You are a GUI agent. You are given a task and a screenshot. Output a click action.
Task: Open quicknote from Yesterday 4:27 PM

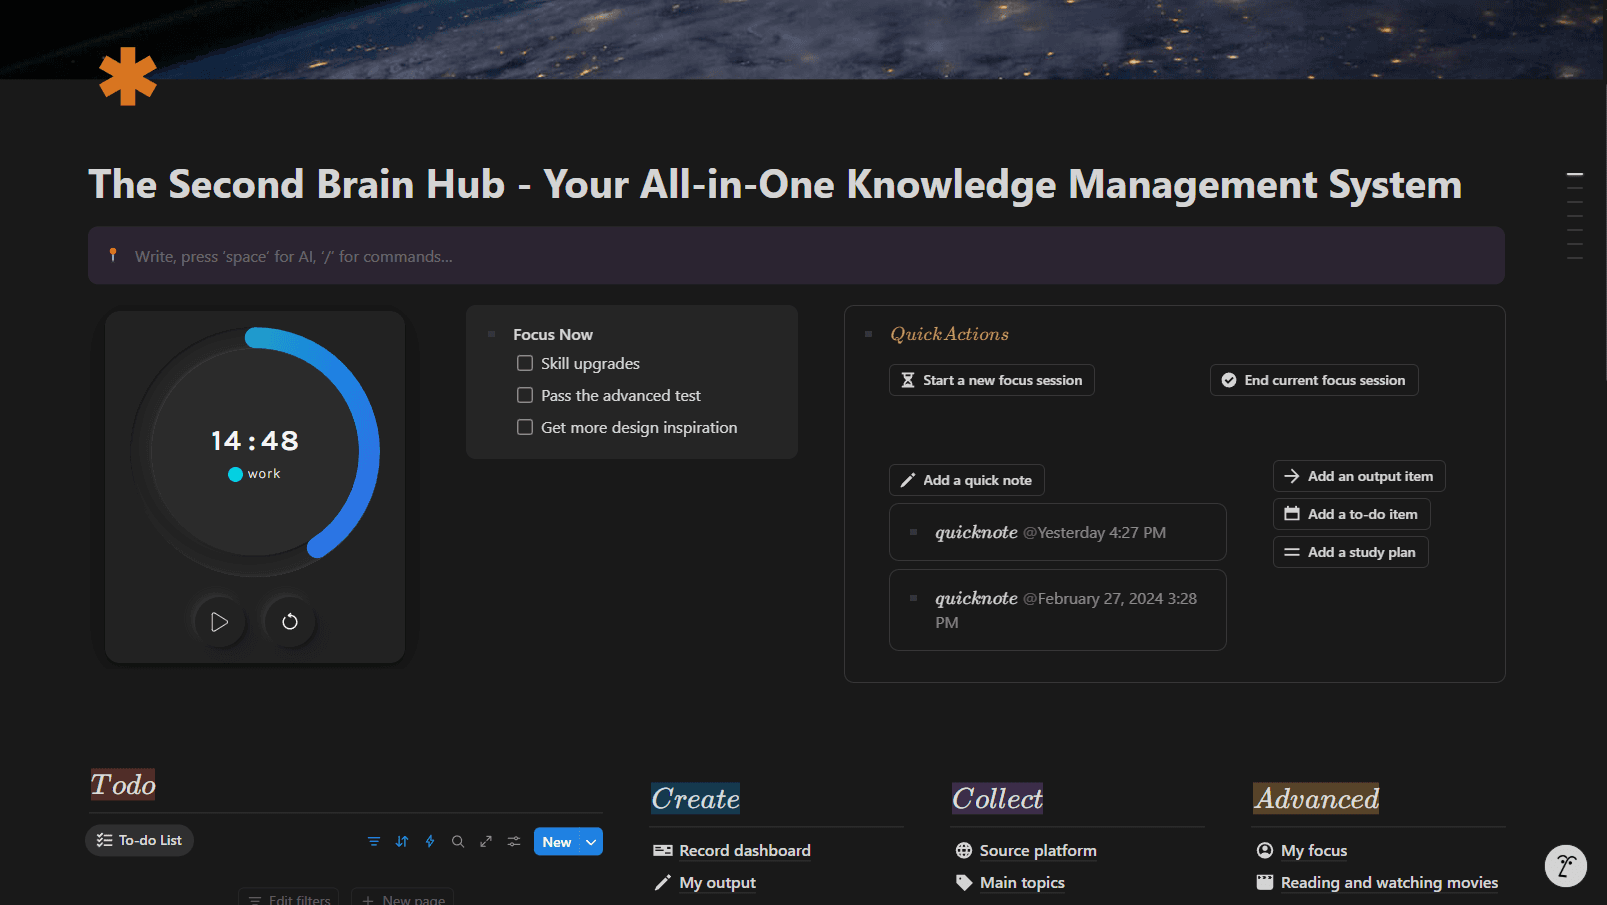tap(1058, 532)
